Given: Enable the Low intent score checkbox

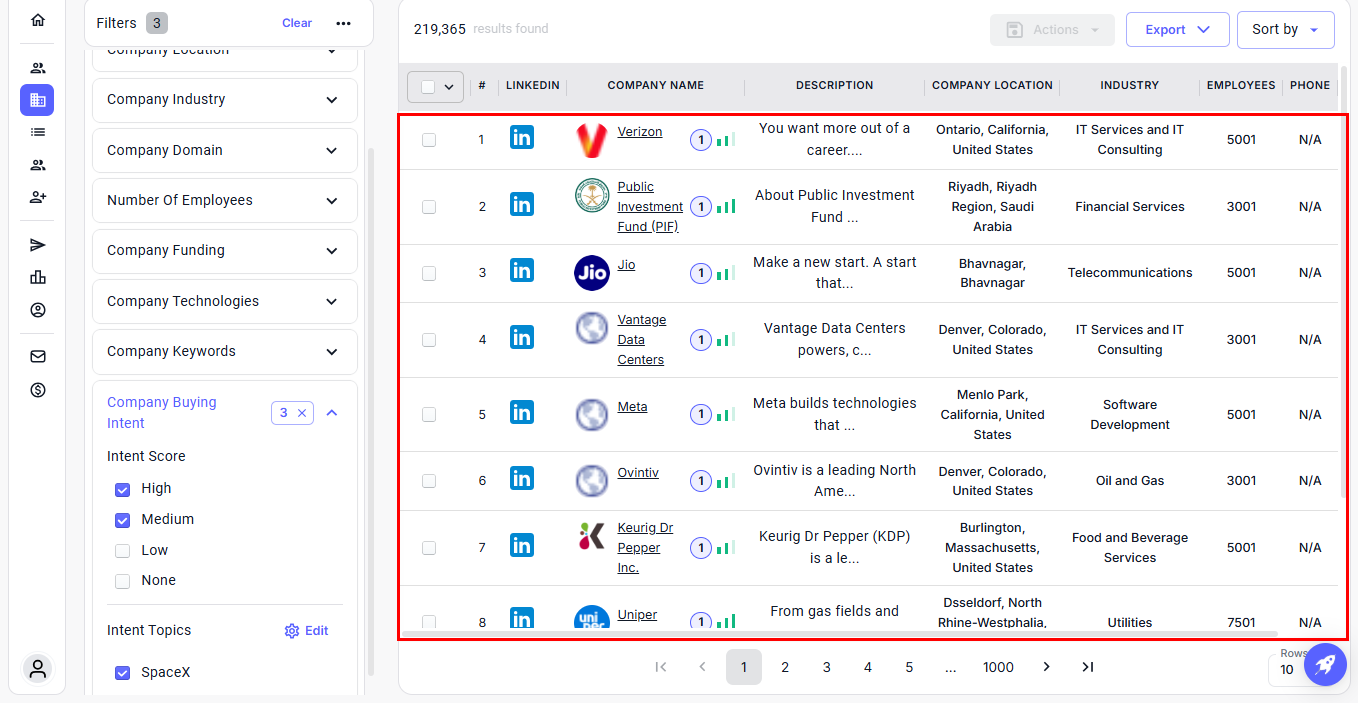Looking at the screenshot, I should coord(123,551).
